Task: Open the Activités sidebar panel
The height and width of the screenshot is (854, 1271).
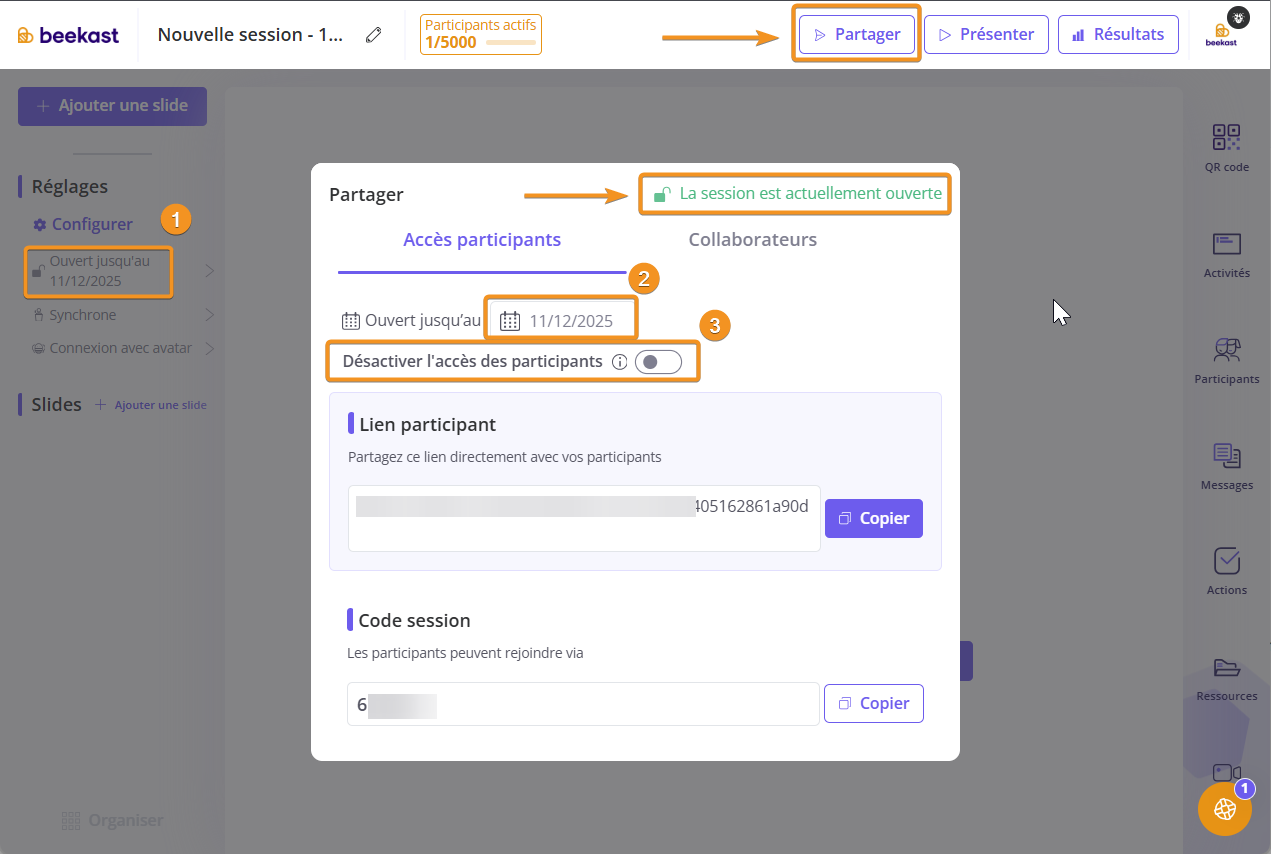Action: coord(1226,254)
